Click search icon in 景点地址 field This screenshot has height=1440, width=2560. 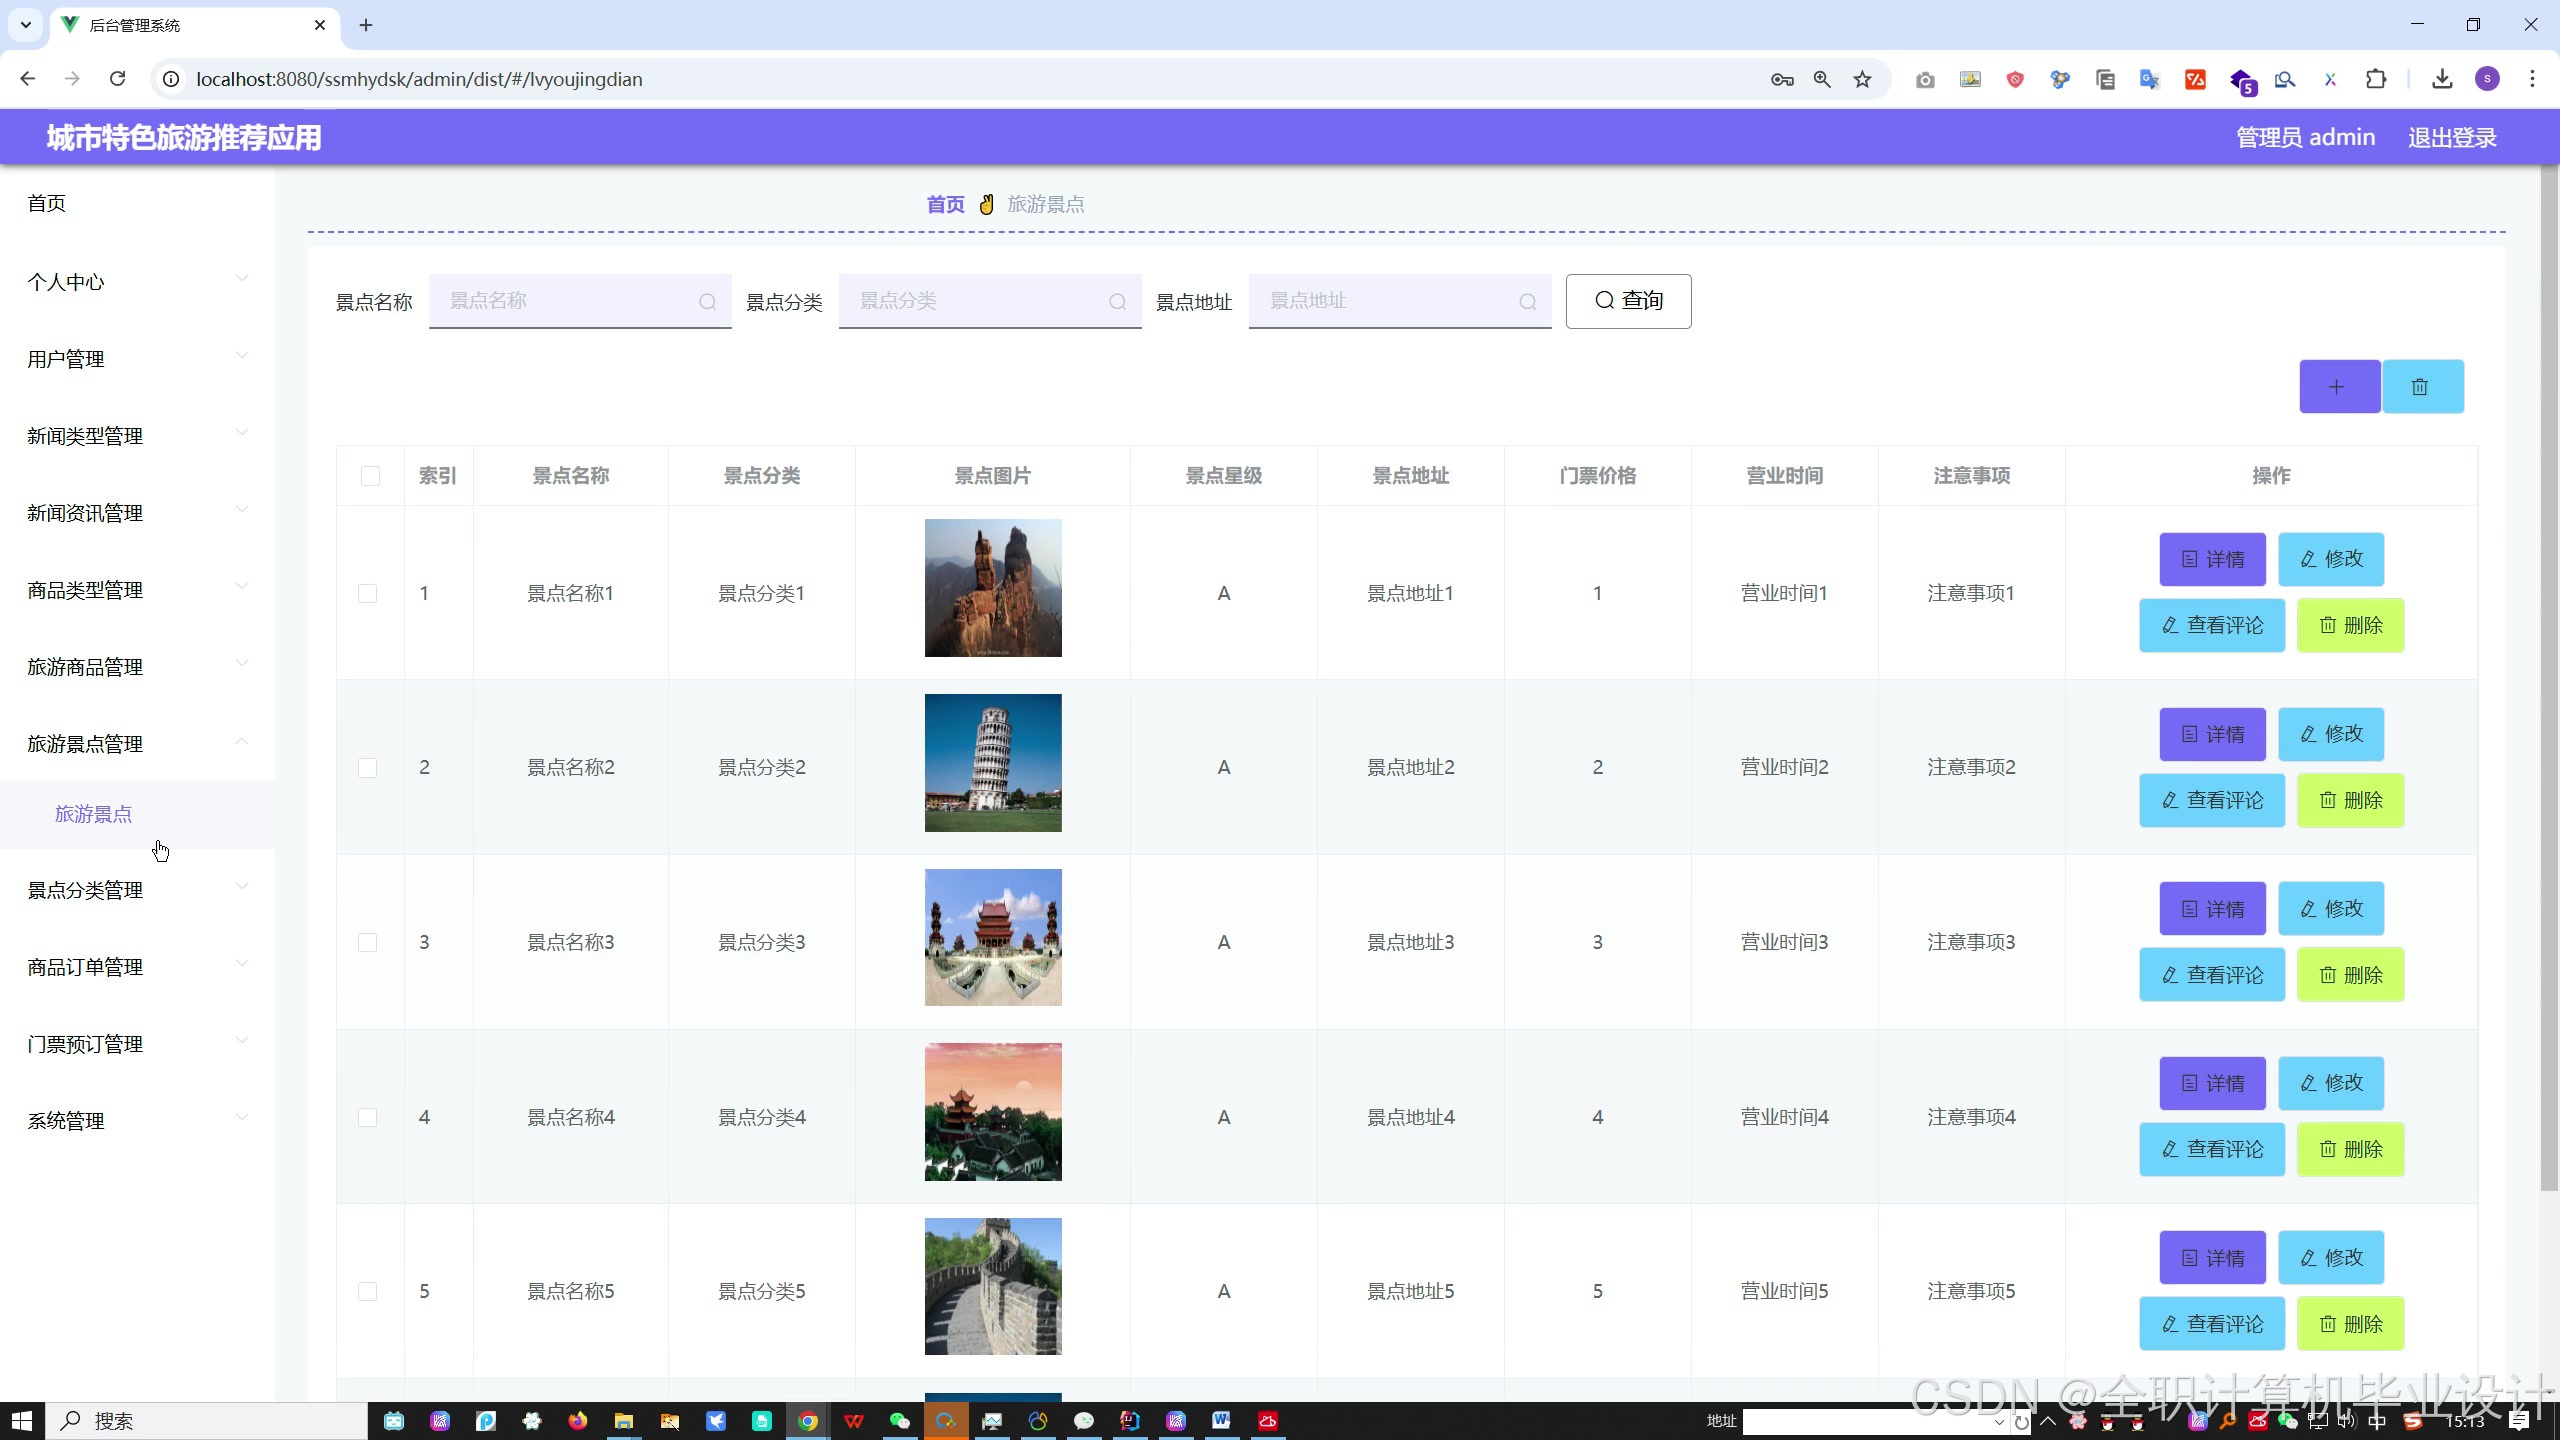point(1527,302)
